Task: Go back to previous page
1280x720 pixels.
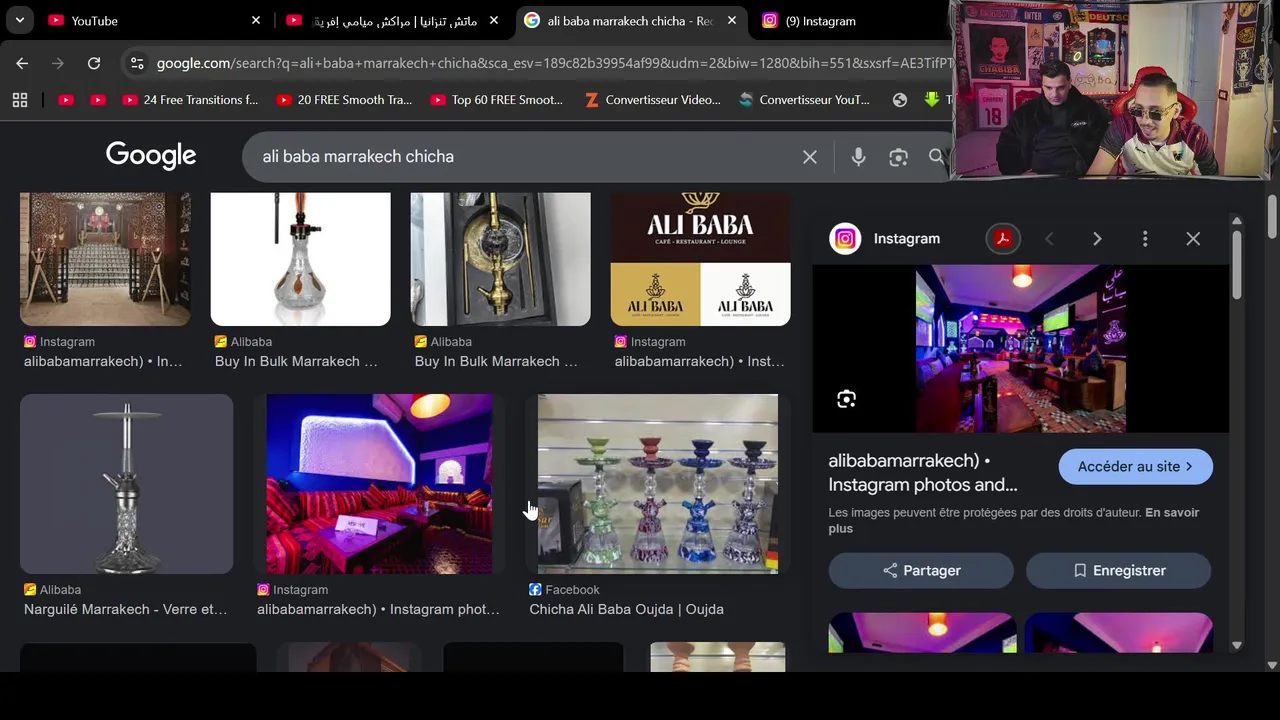Action: [22, 63]
